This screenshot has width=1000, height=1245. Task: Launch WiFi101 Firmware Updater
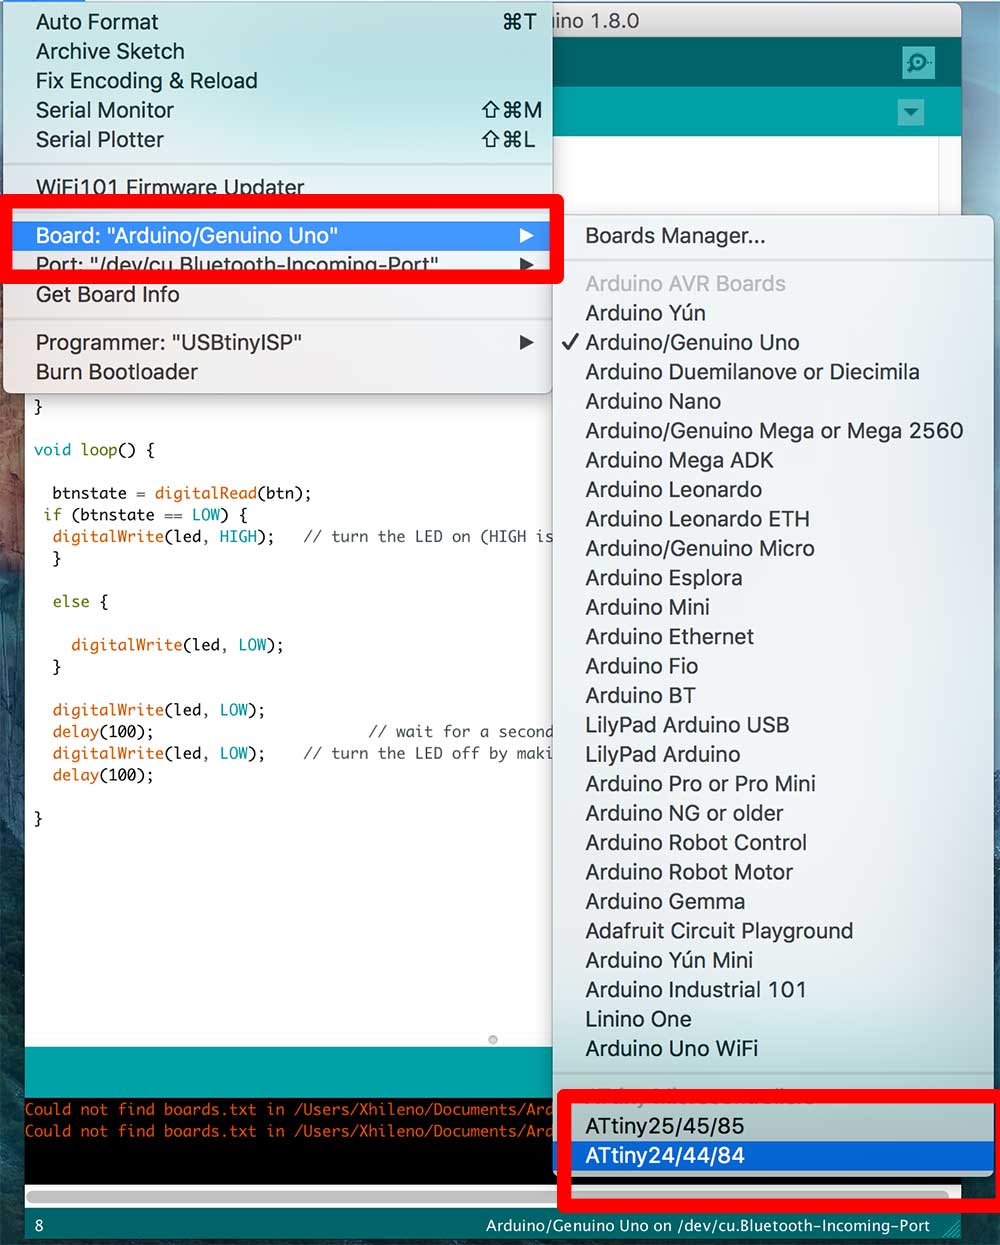tap(278, 187)
